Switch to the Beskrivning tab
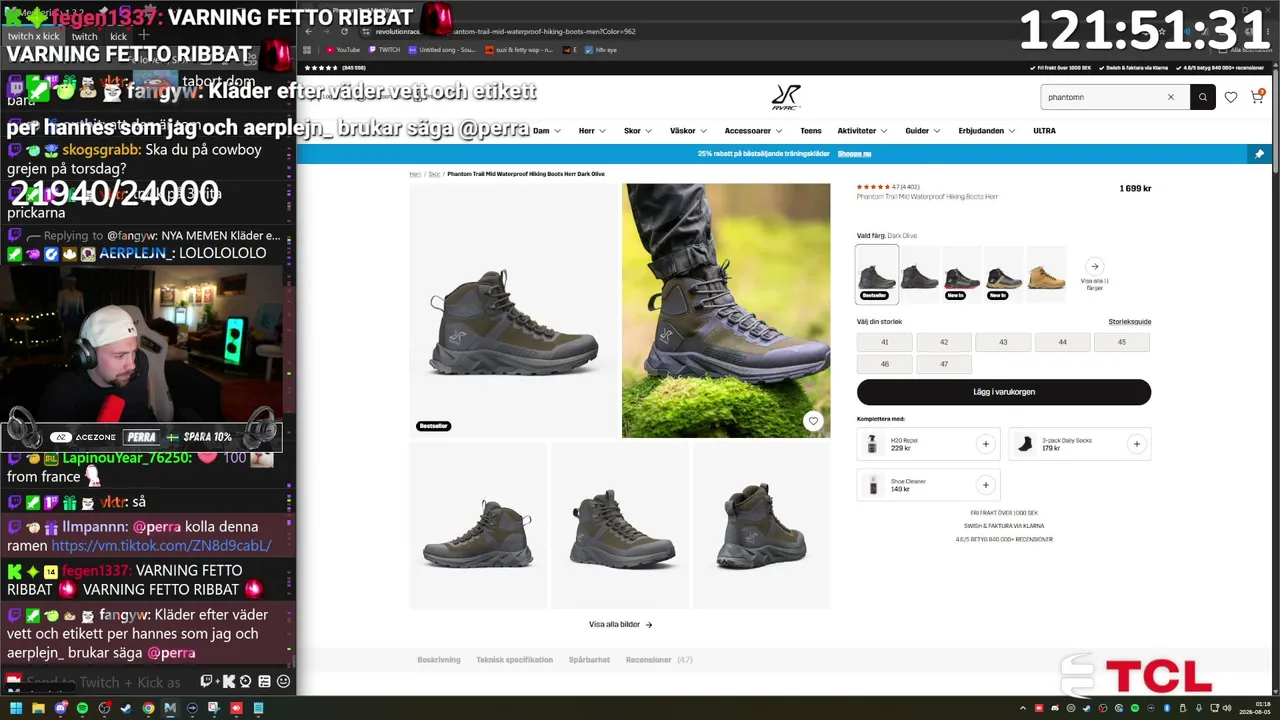This screenshot has width=1280, height=720. [439, 660]
